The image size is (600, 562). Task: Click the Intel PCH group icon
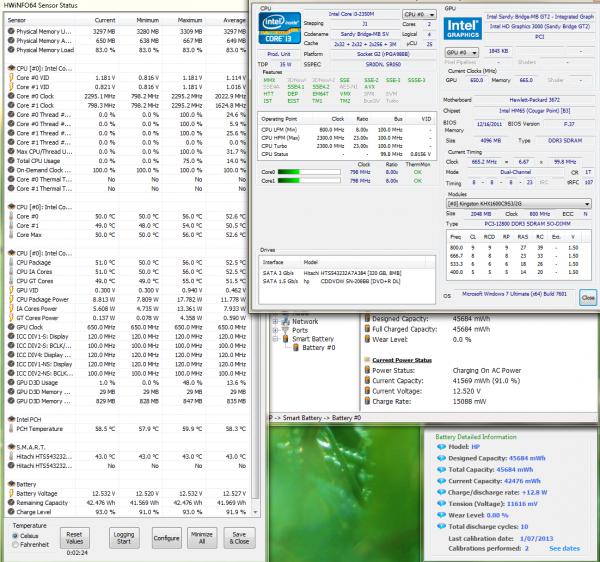click(x=11, y=419)
